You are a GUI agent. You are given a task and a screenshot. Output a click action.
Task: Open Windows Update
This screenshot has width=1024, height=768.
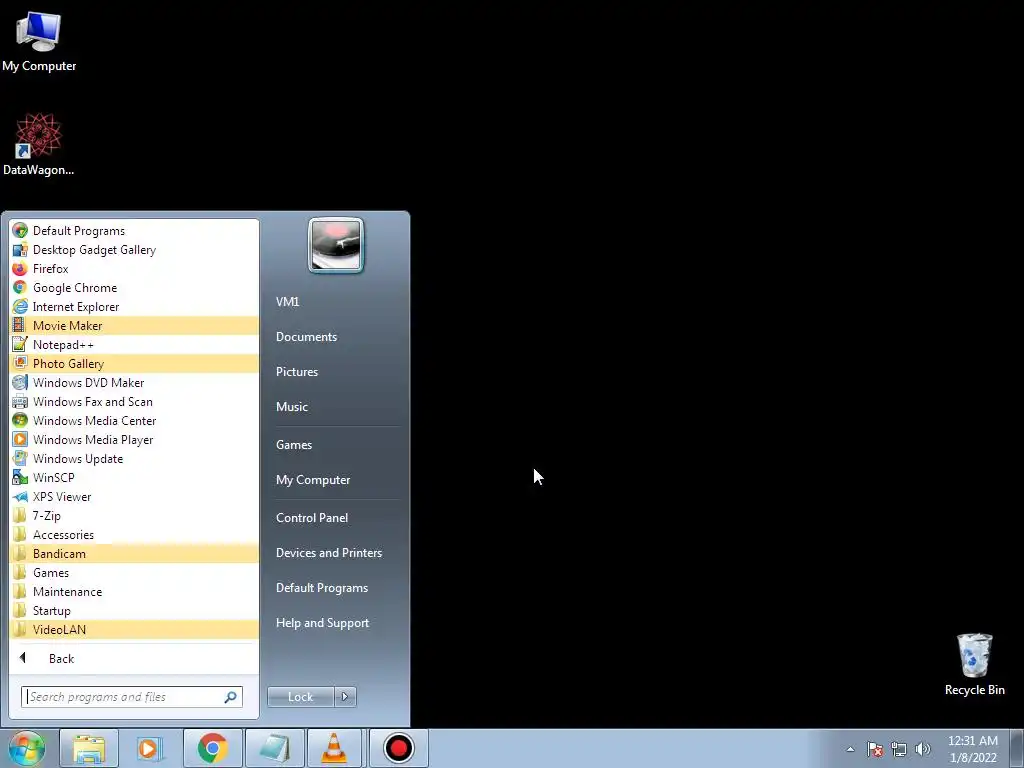[135, 458]
